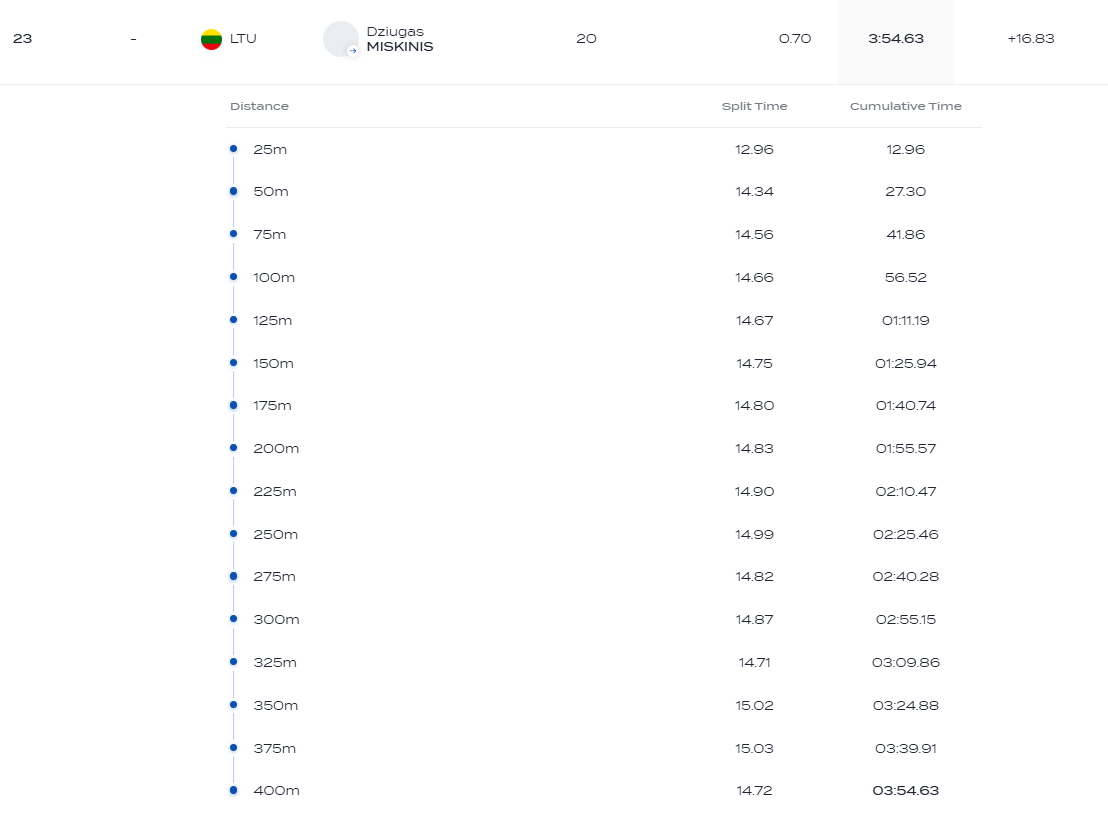Click the Split Time column header
Image resolution: width=1108 pixels, height=819 pixels.
point(754,106)
